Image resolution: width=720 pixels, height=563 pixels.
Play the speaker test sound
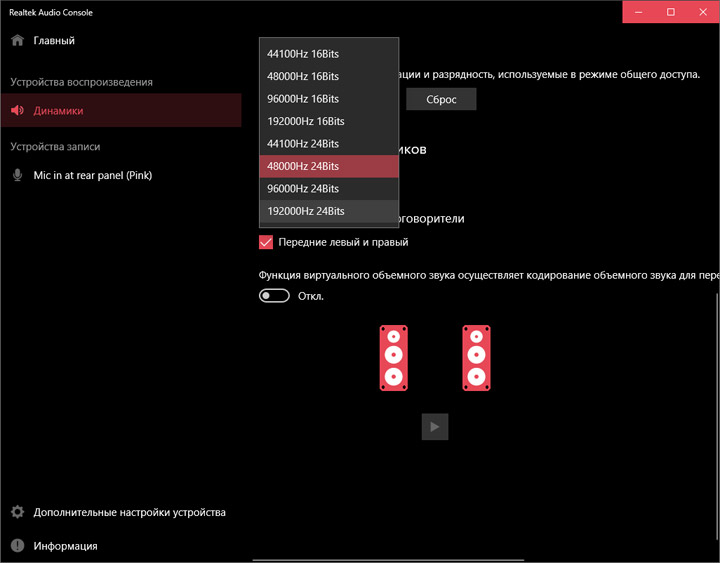(x=435, y=427)
